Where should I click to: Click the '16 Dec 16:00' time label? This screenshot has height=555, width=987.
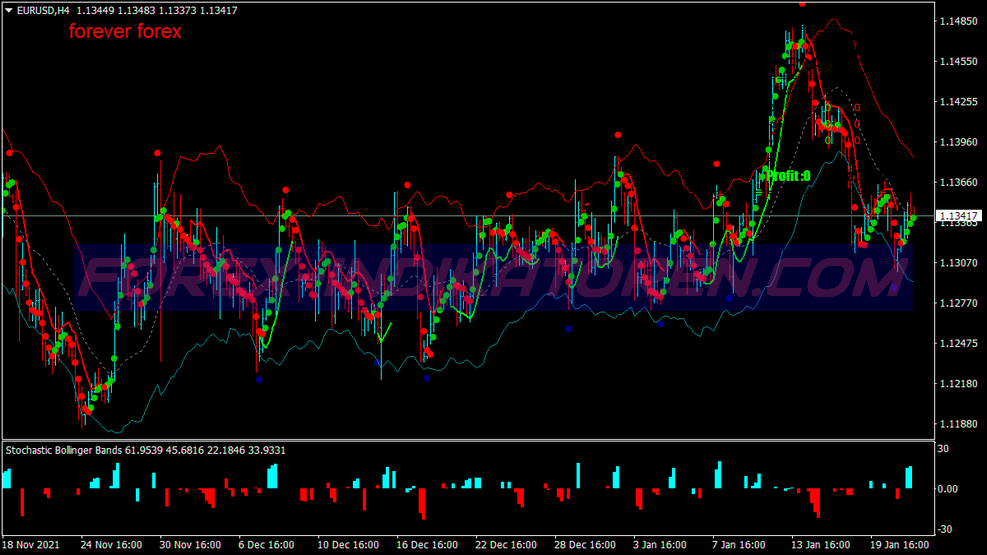[x=427, y=546]
